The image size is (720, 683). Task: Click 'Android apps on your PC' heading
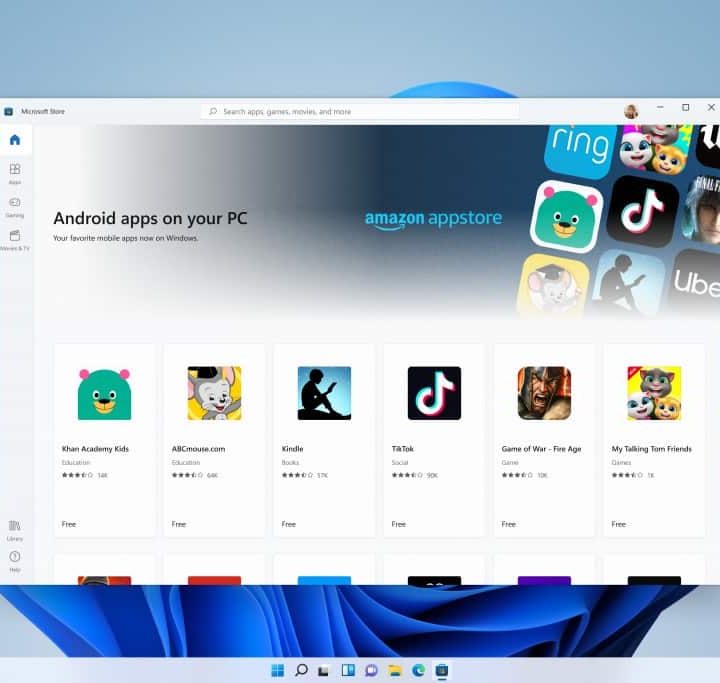coord(150,218)
